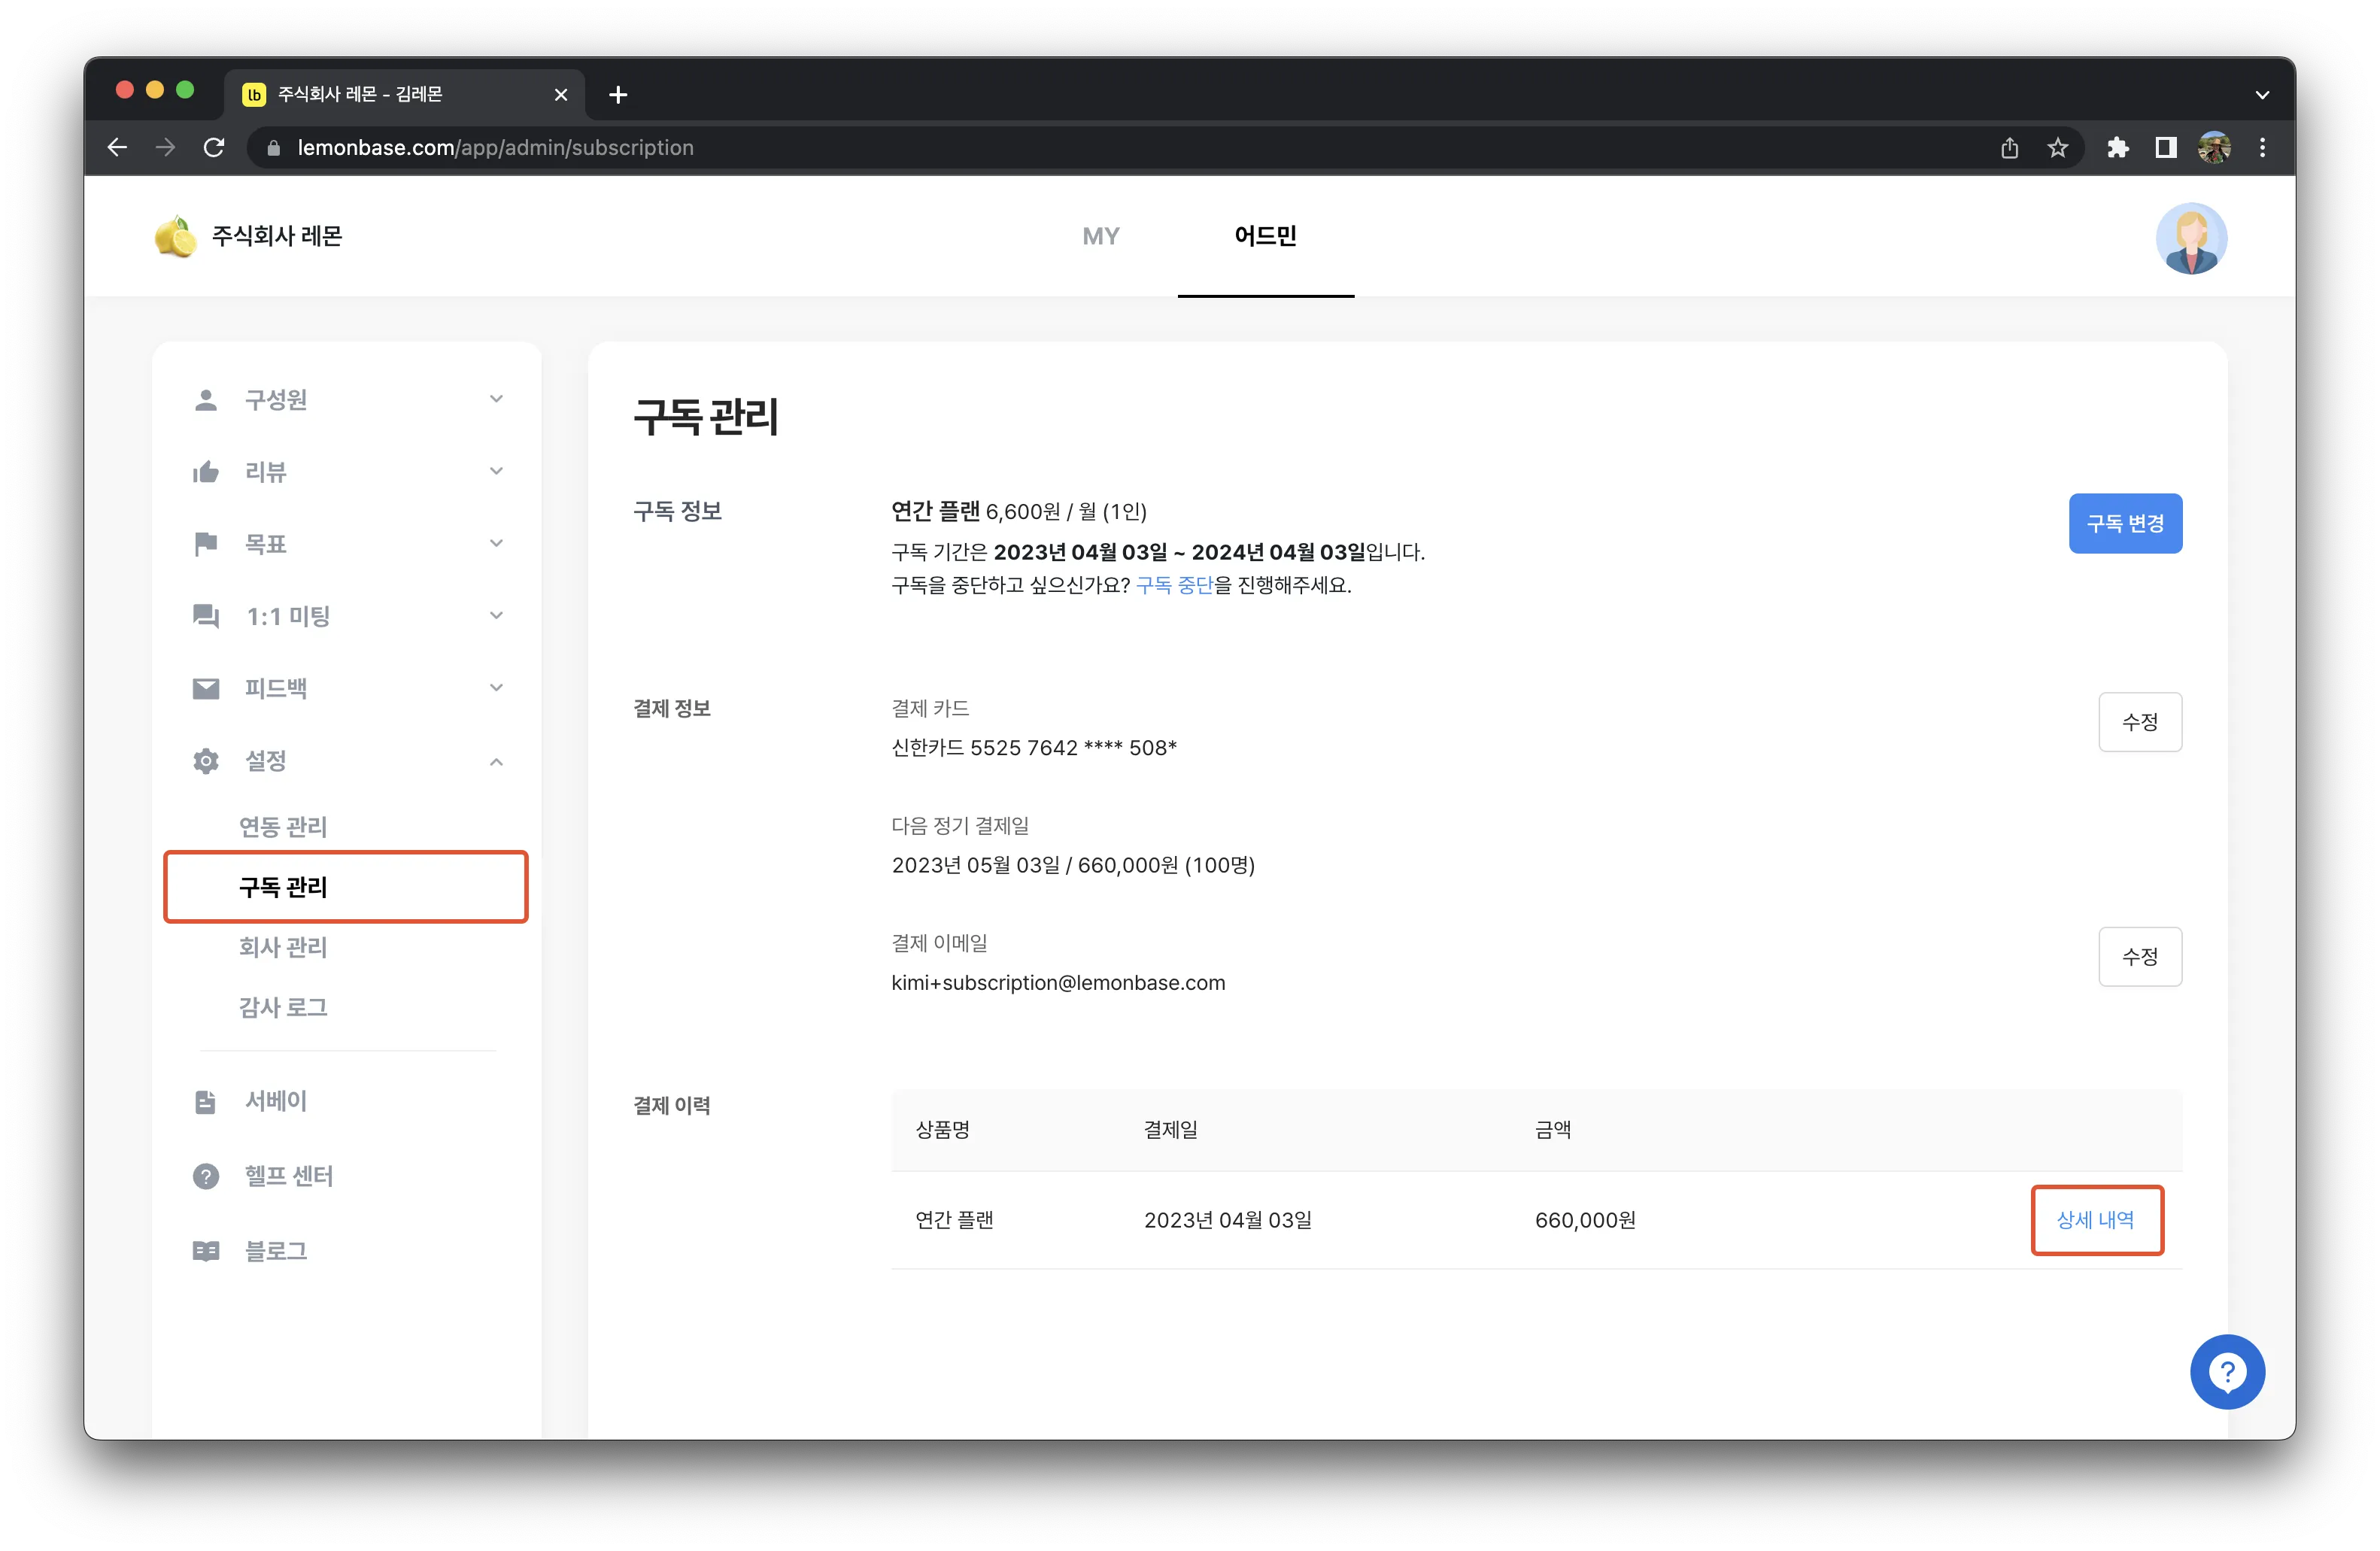Click 수정 button for 결제 카드
This screenshot has height=1551, width=2380.
[x=2140, y=722]
